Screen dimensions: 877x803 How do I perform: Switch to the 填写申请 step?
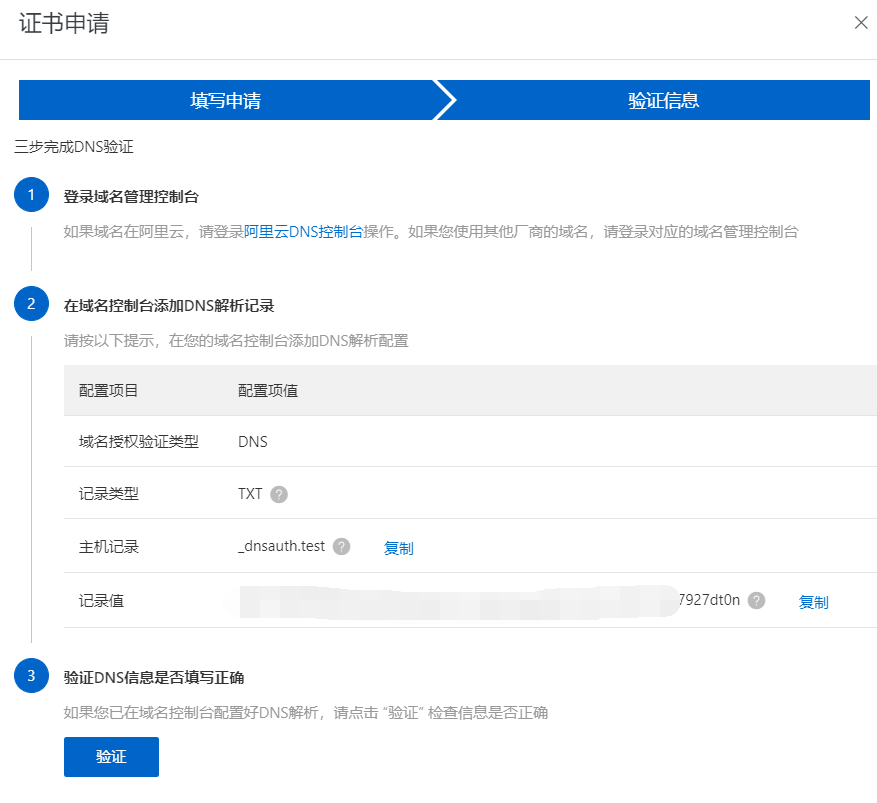click(x=226, y=100)
